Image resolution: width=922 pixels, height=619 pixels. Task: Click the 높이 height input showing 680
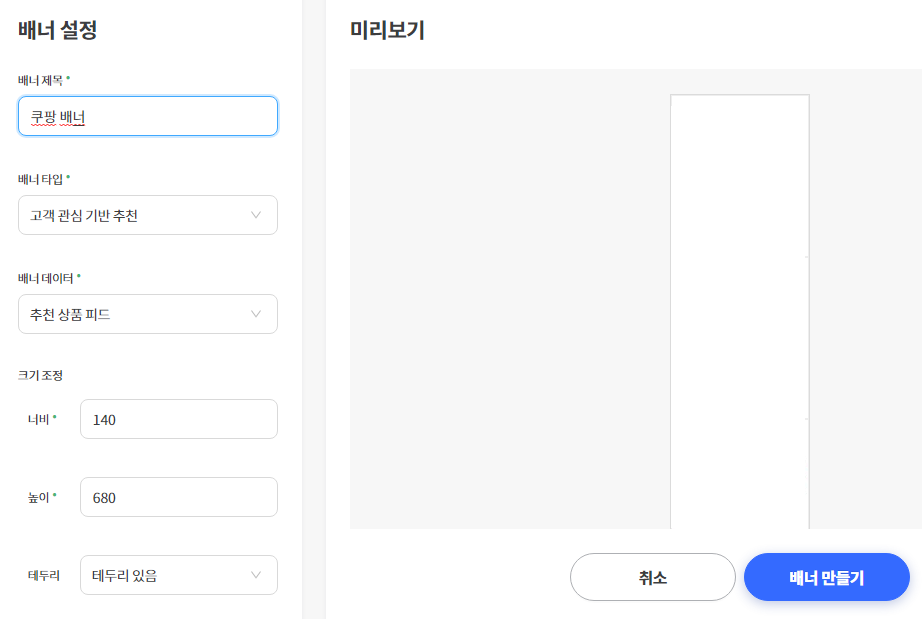pyautogui.click(x=178, y=497)
